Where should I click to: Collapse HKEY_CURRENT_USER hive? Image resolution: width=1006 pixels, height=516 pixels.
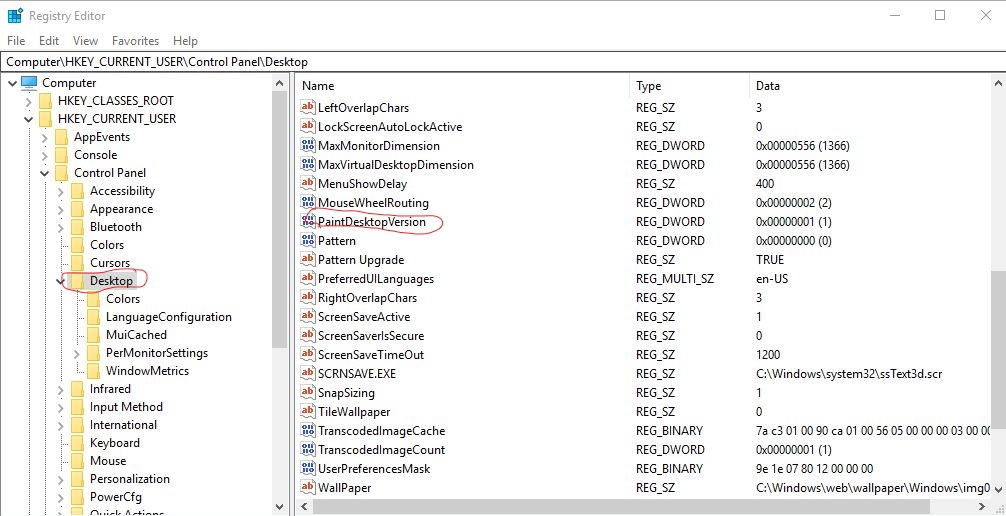coord(28,119)
